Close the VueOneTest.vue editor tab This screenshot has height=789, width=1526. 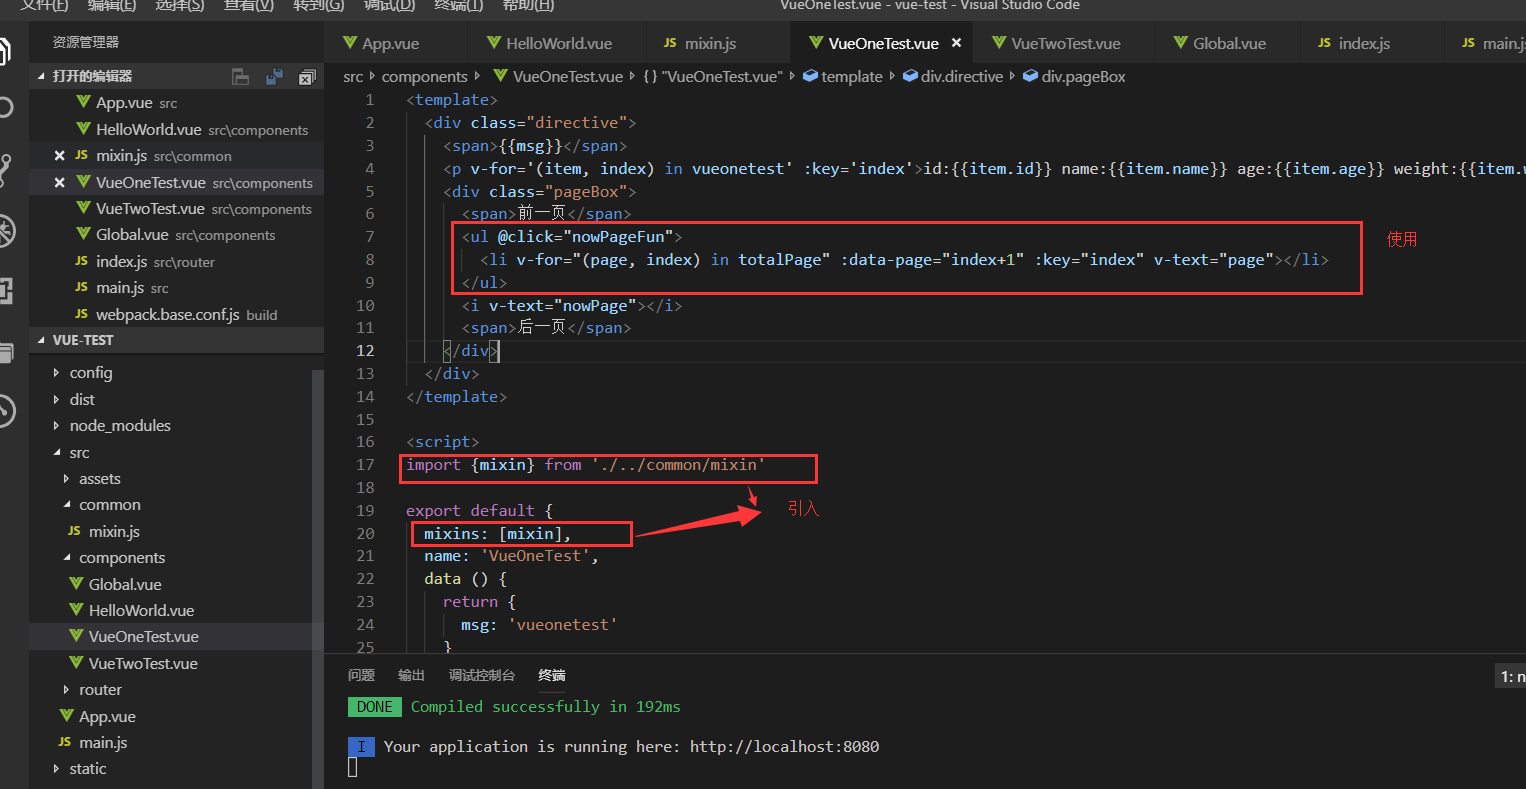coord(956,43)
